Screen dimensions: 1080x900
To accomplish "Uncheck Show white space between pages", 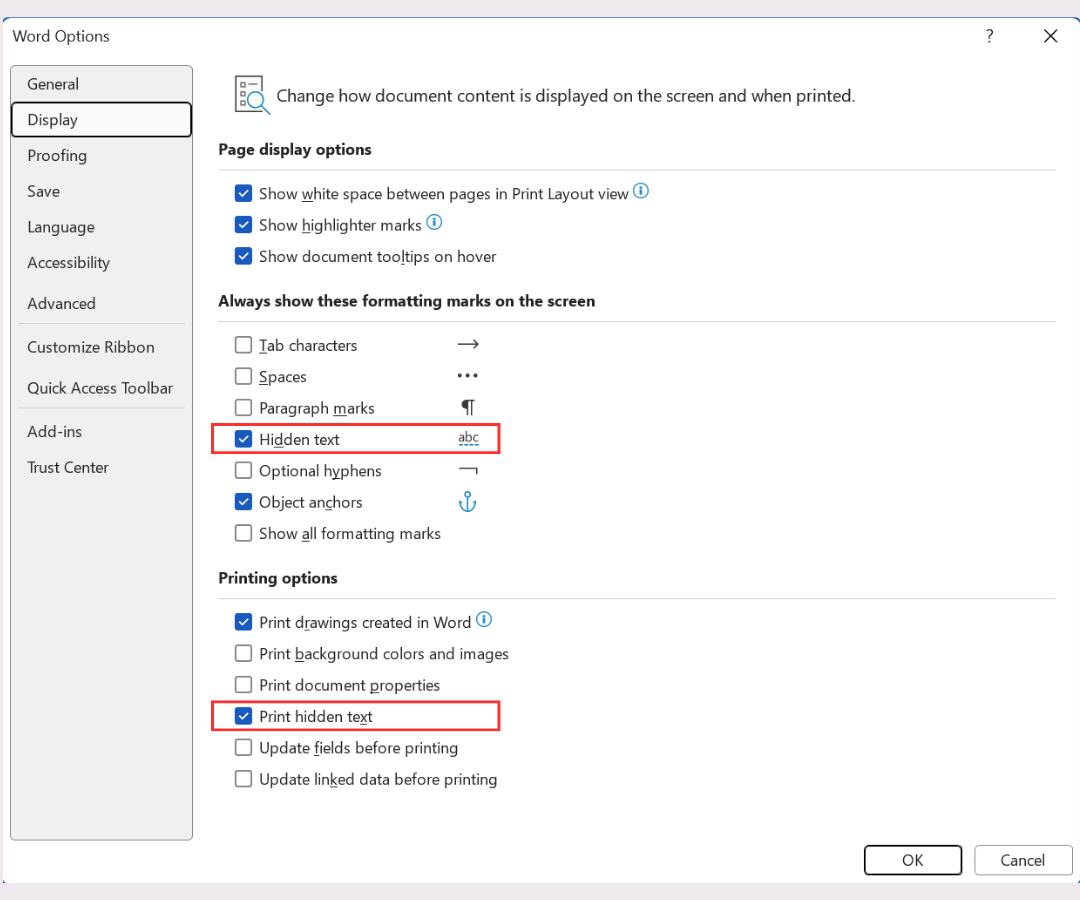I will pyautogui.click(x=243, y=193).
